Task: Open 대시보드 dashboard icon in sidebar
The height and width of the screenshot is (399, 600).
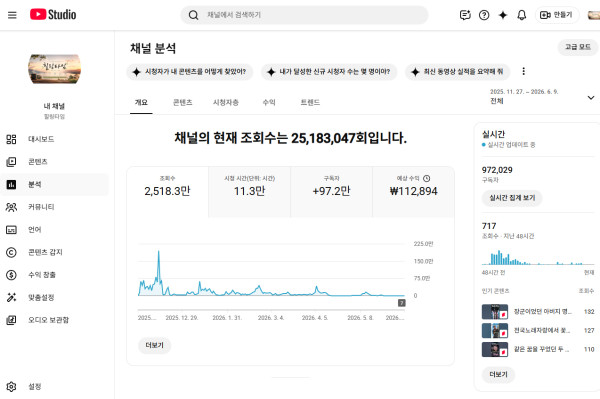Action: [x=11, y=139]
